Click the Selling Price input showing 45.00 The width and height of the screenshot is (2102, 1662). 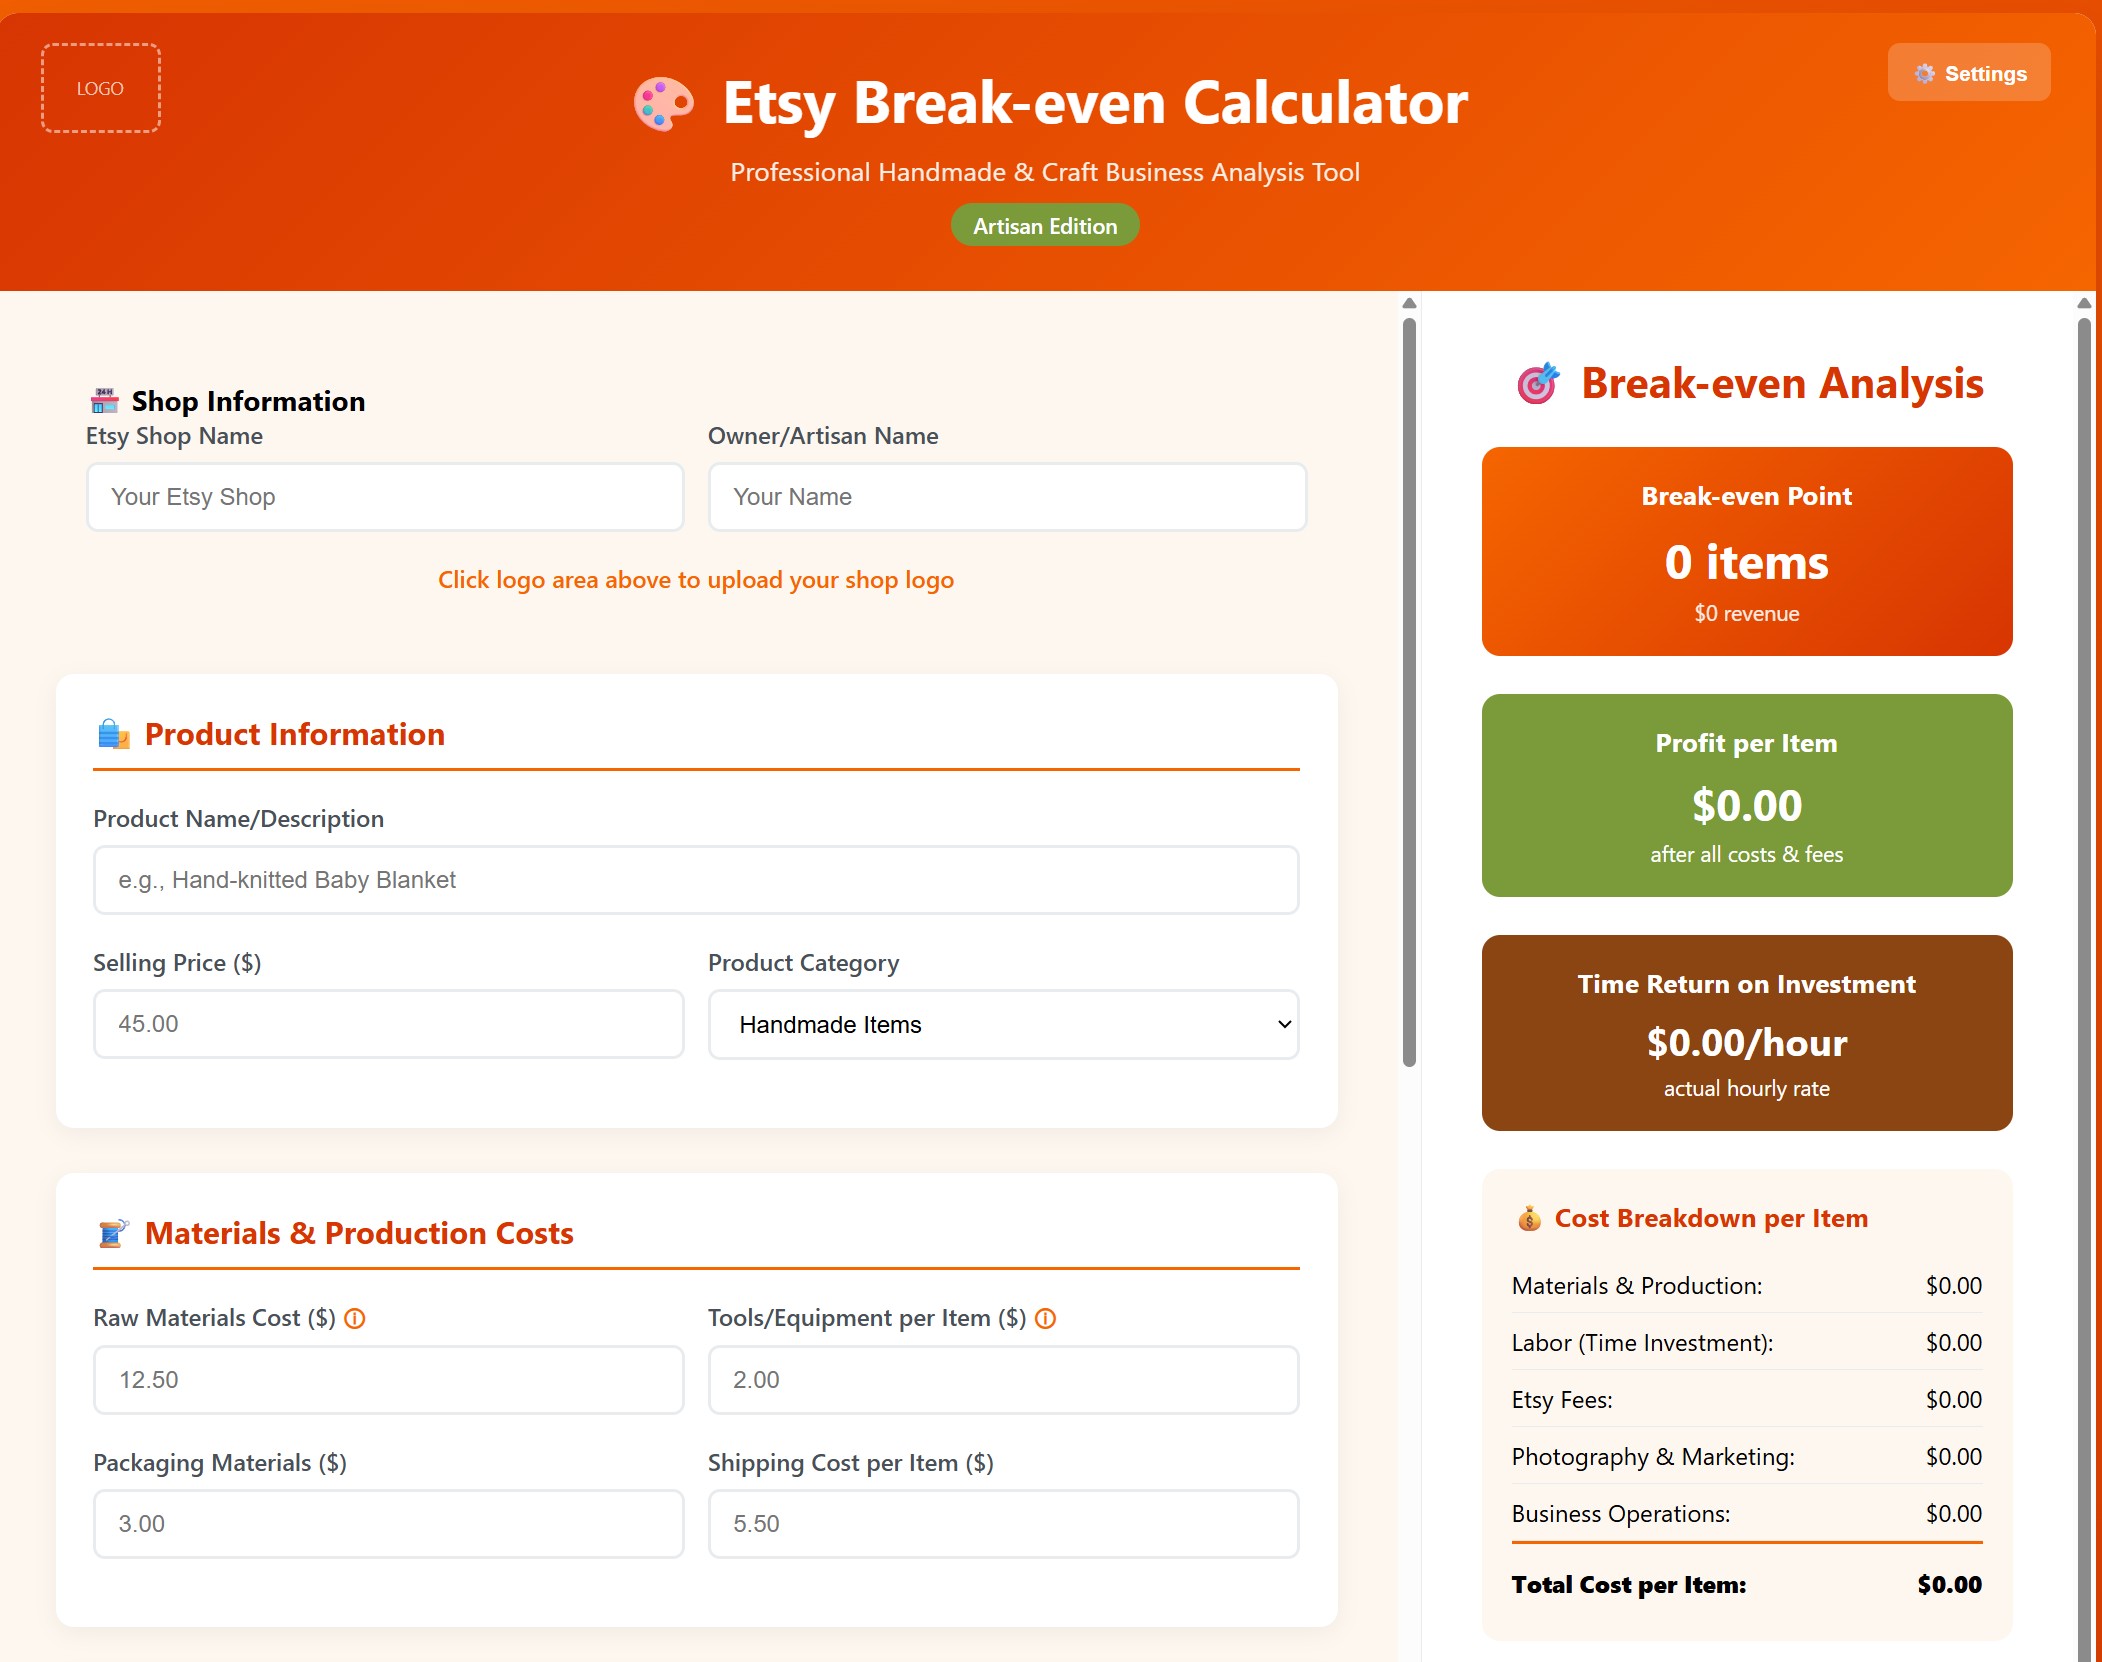pos(388,1023)
